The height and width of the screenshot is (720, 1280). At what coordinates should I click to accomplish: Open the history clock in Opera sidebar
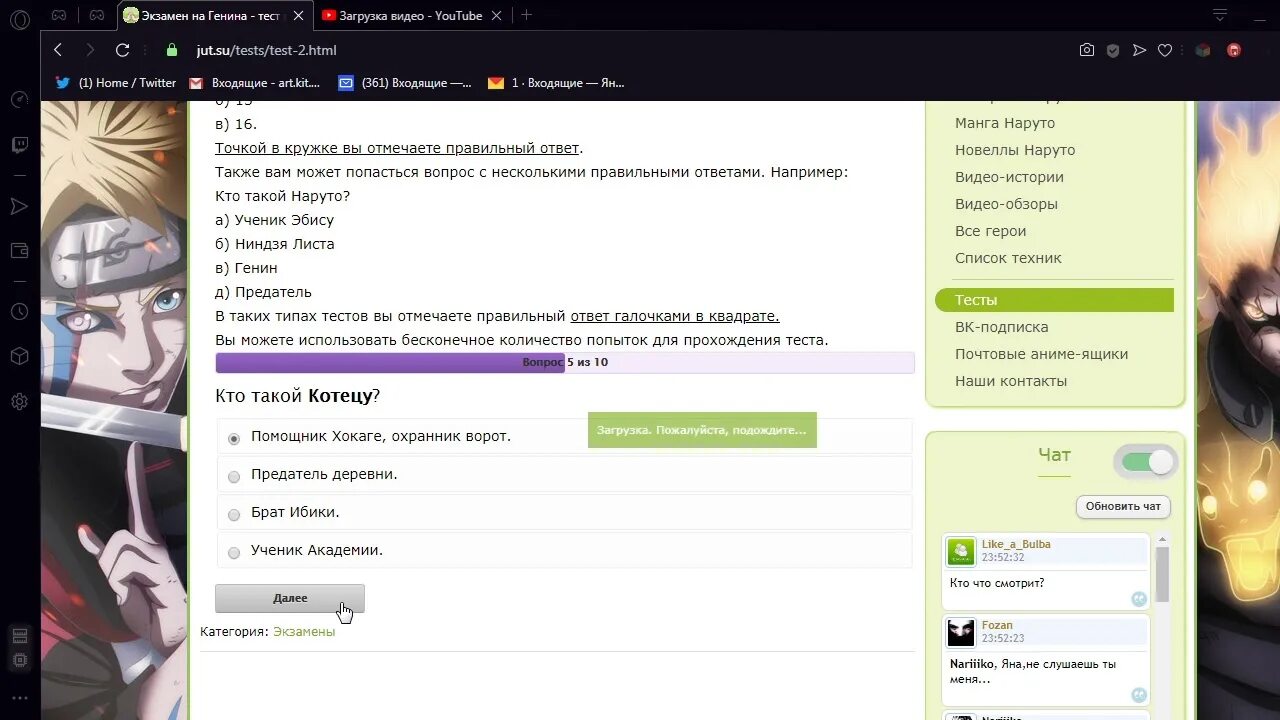(x=19, y=312)
